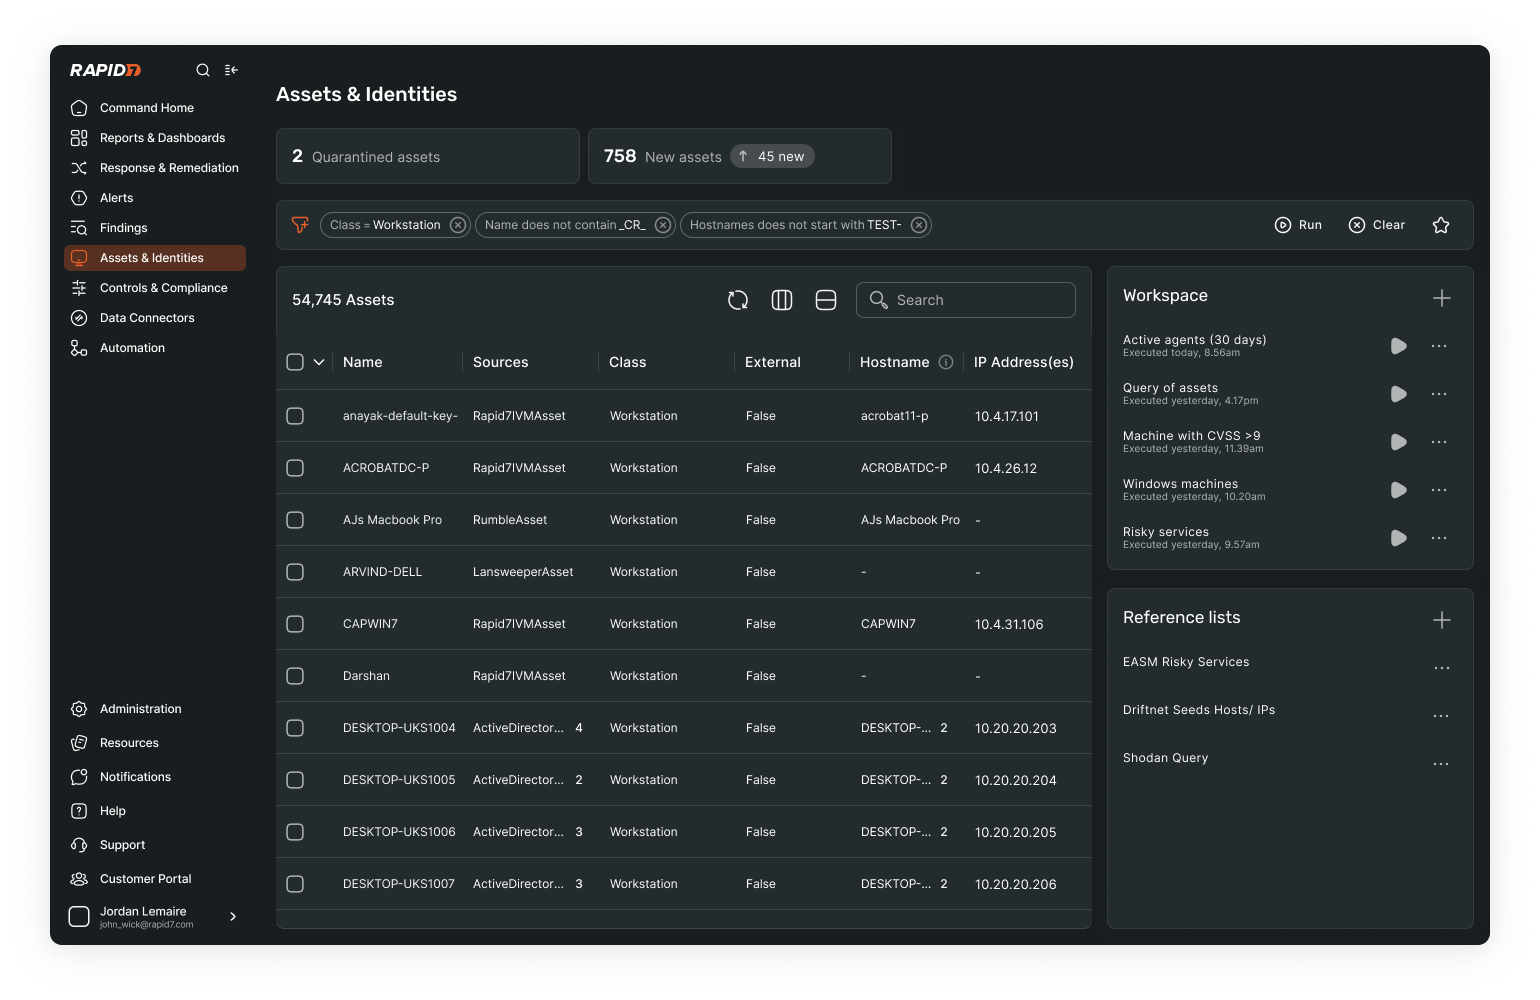
Task: Click the 45 new badge
Action: tap(772, 156)
